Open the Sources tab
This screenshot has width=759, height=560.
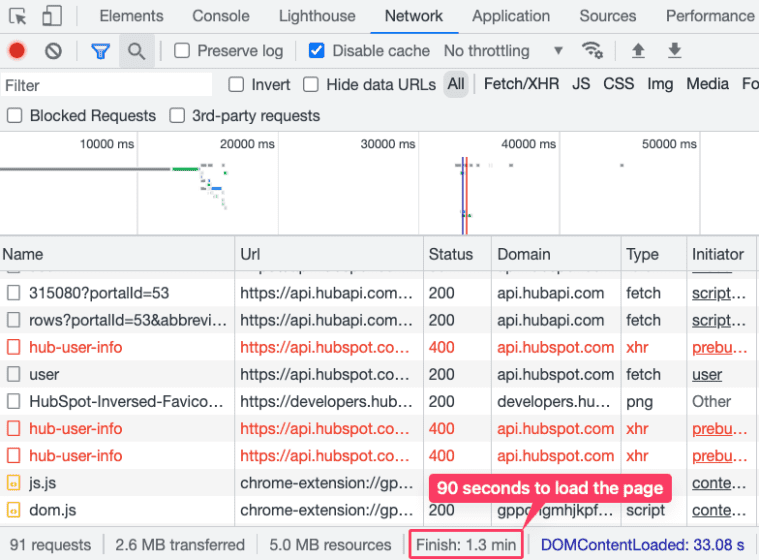(x=608, y=16)
